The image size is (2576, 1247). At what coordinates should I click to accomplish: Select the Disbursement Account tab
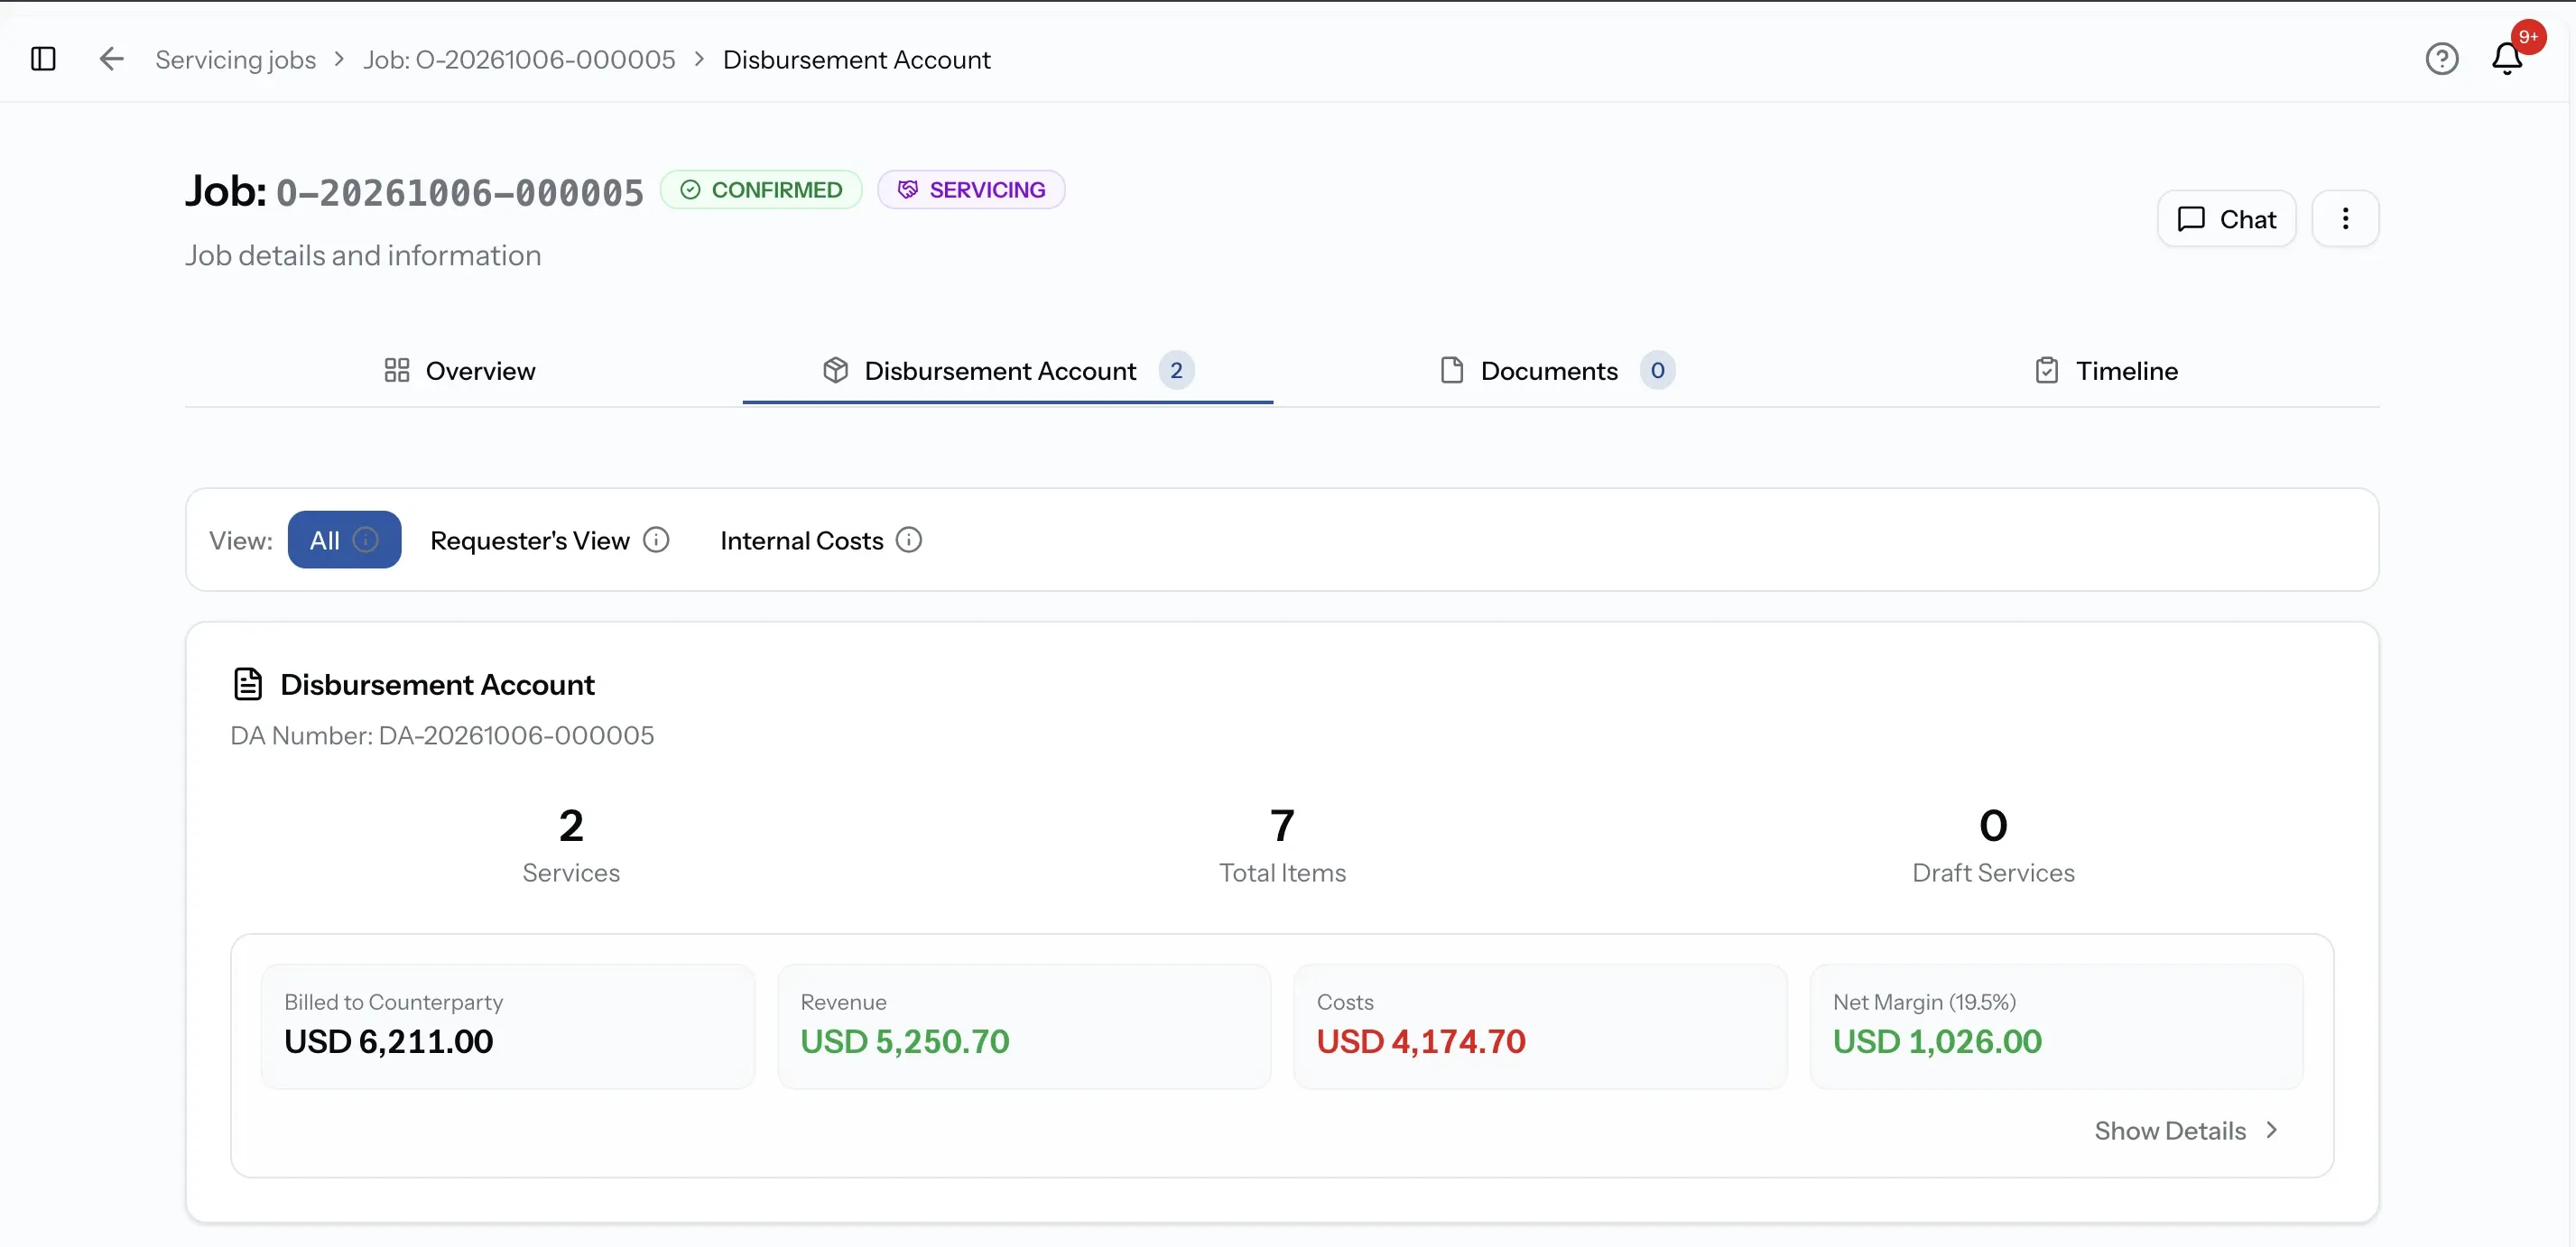[x=1007, y=370]
